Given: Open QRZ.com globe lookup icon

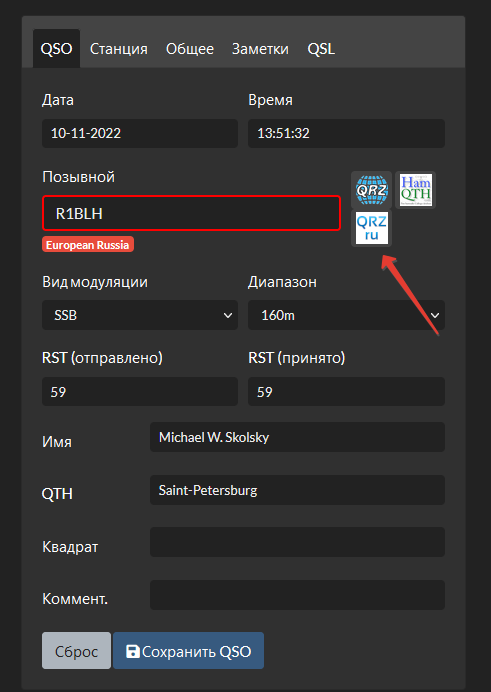Looking at the screenshot, I should tap(371, 190).
